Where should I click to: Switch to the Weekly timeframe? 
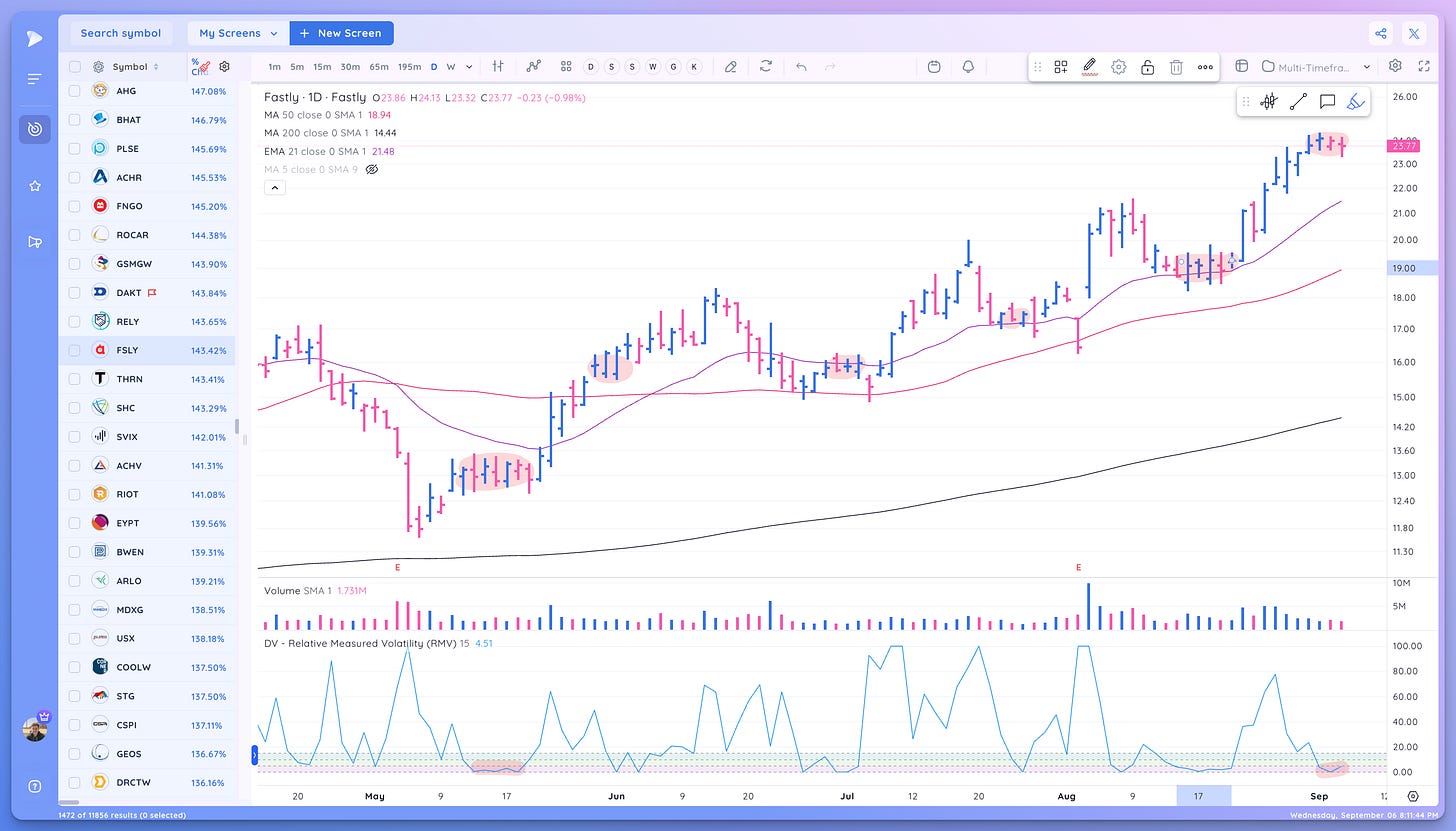tap(450, 66)
